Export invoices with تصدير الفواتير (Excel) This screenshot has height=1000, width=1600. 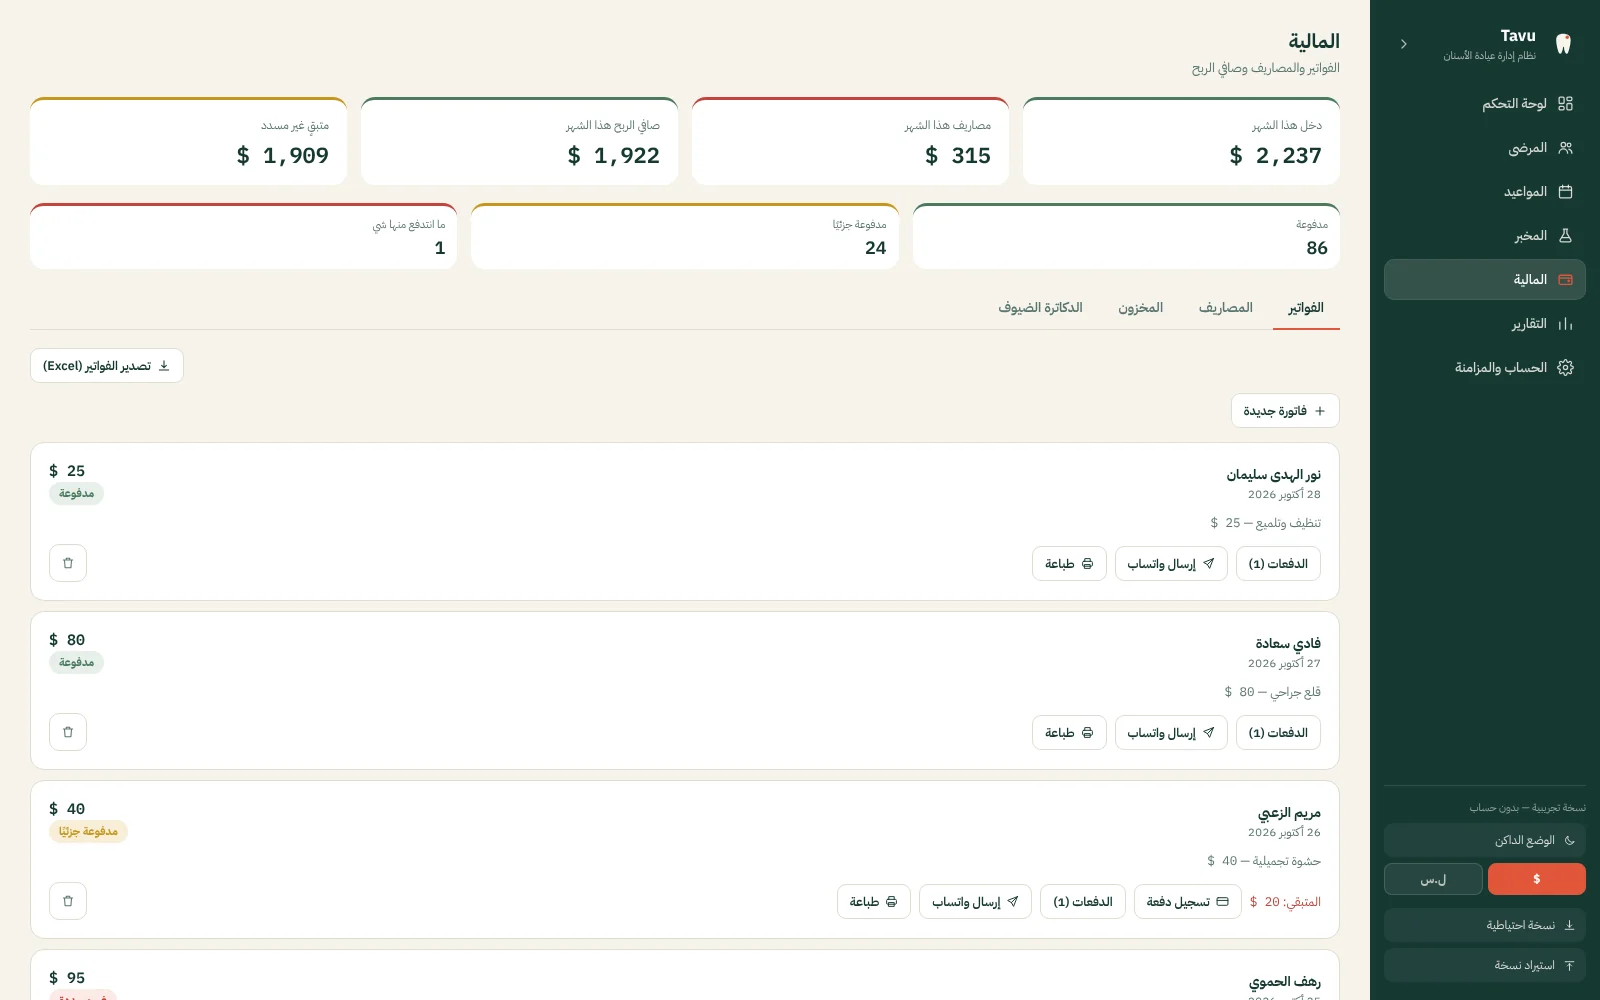(107, 366)
